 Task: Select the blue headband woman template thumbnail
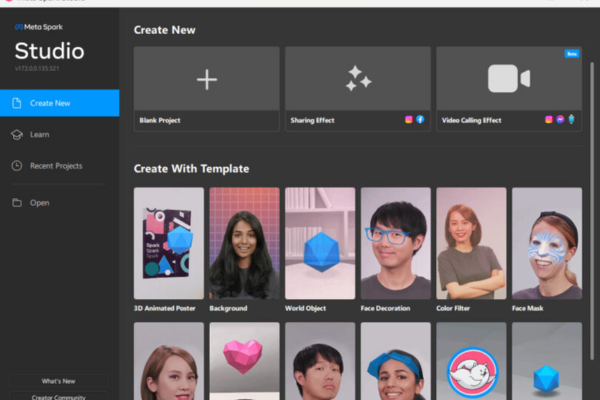point(396,361)
